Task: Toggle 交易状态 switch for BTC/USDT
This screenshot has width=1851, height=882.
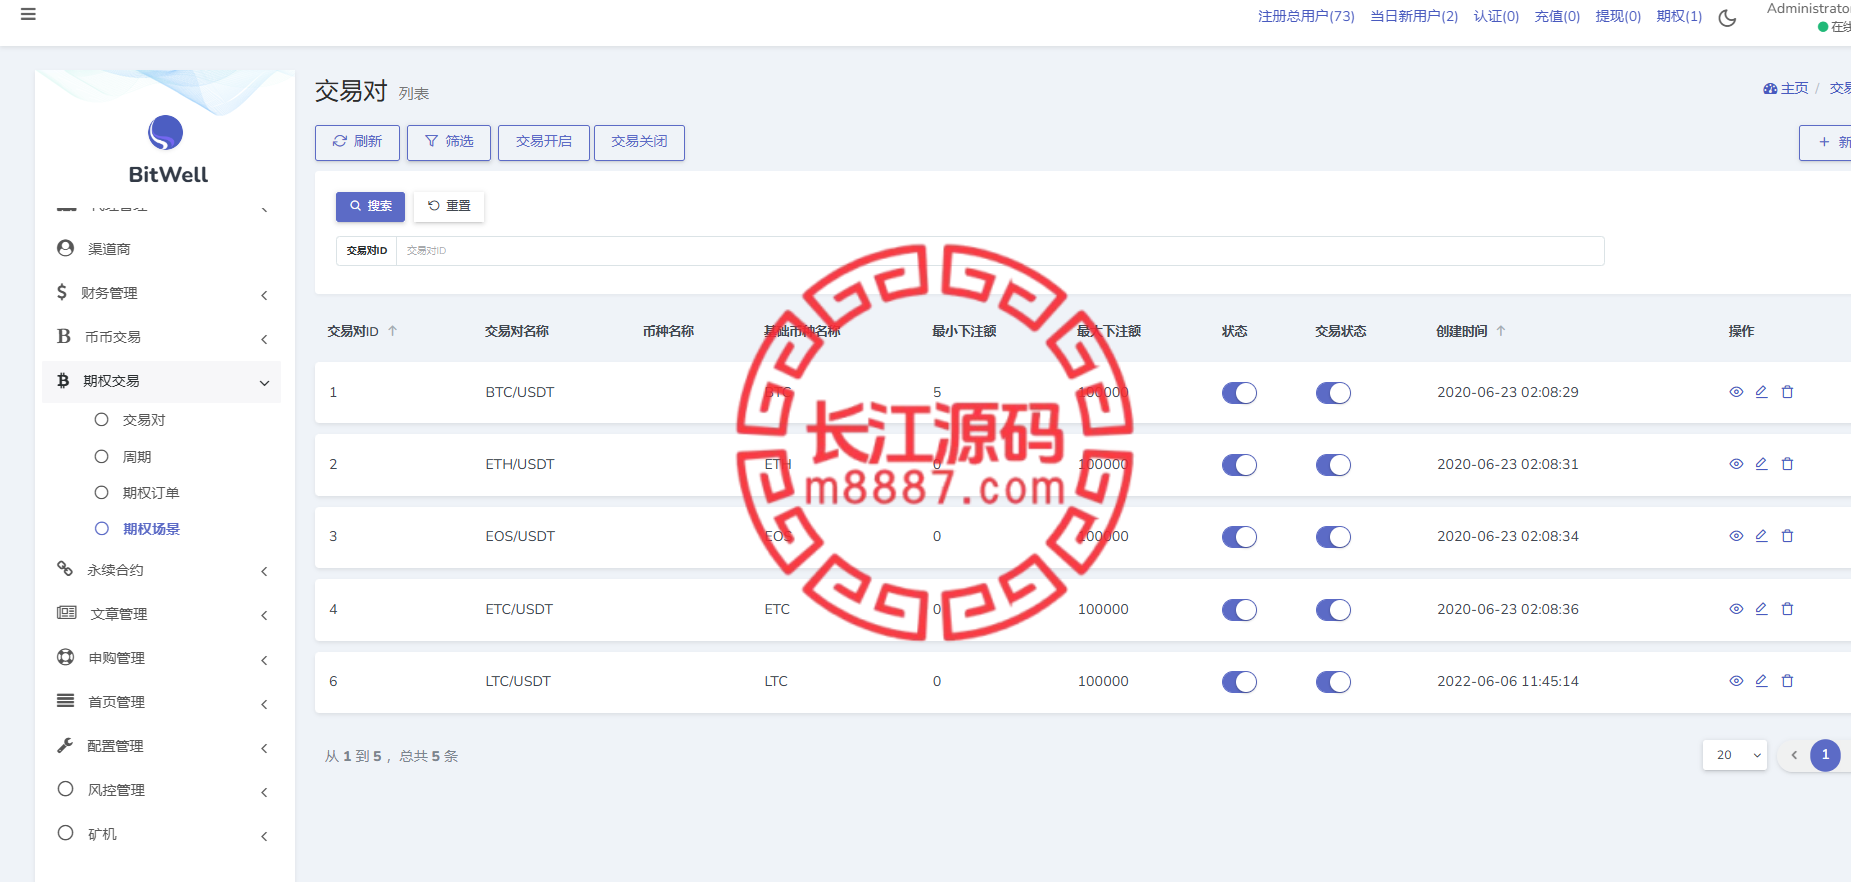Action: [x=1333, y=393]
